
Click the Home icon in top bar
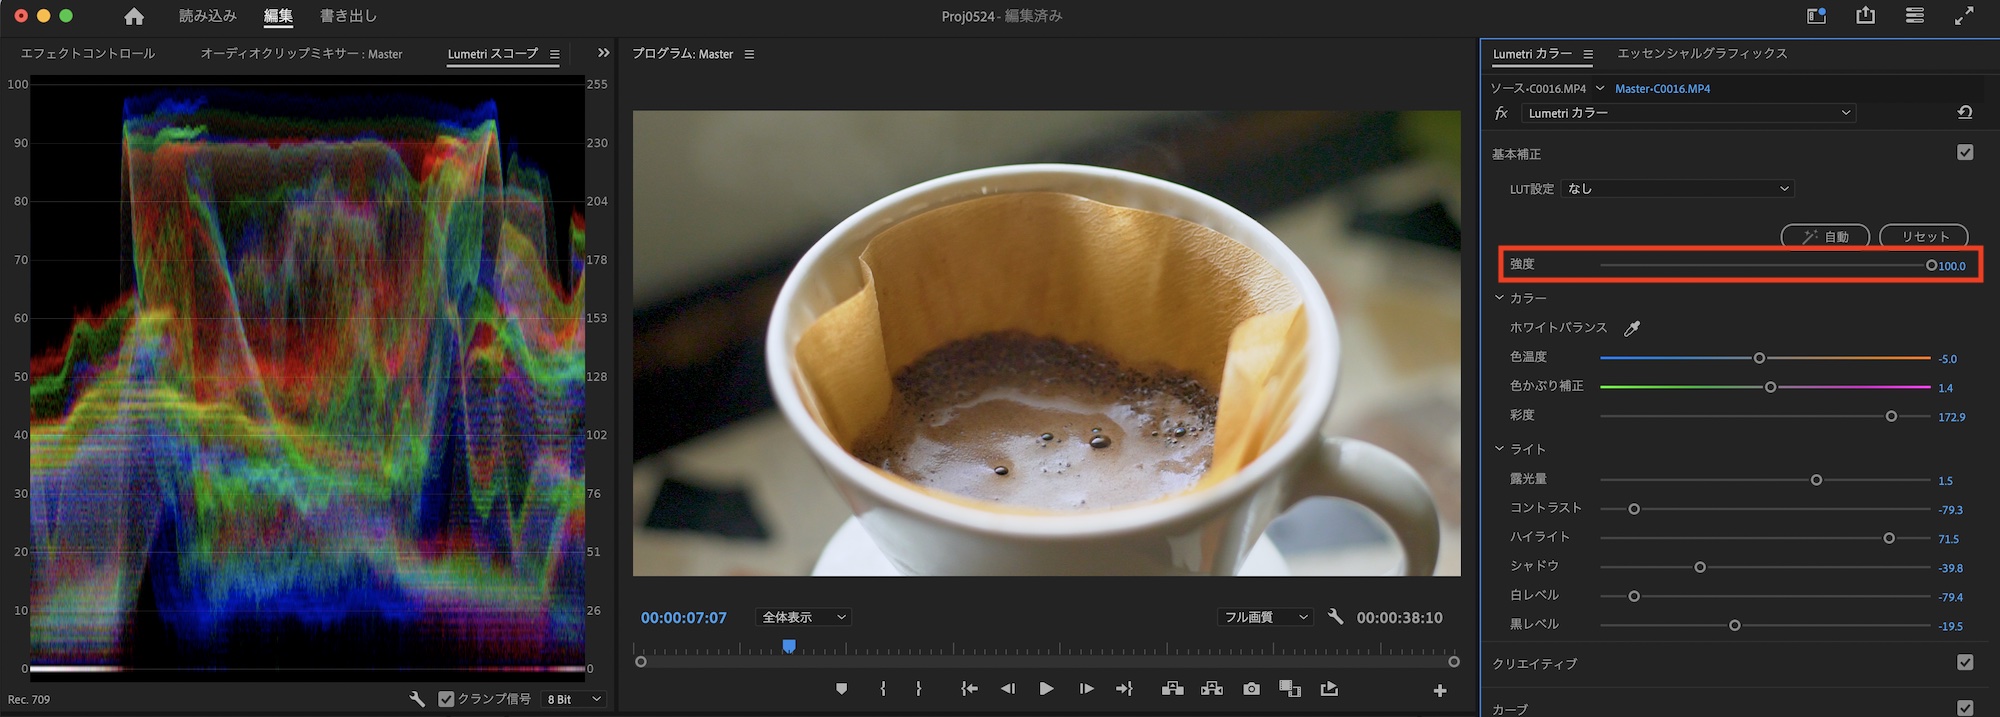coord(134,17)
